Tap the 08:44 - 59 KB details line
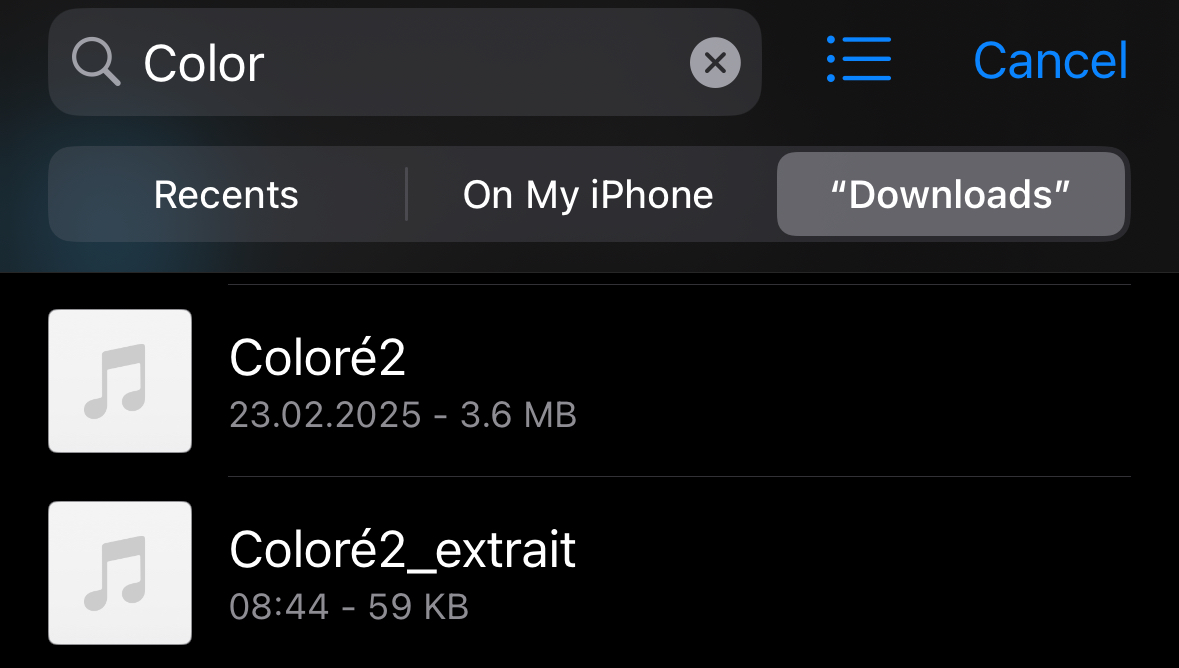1179x668 pixels. [x=349, y=606]
